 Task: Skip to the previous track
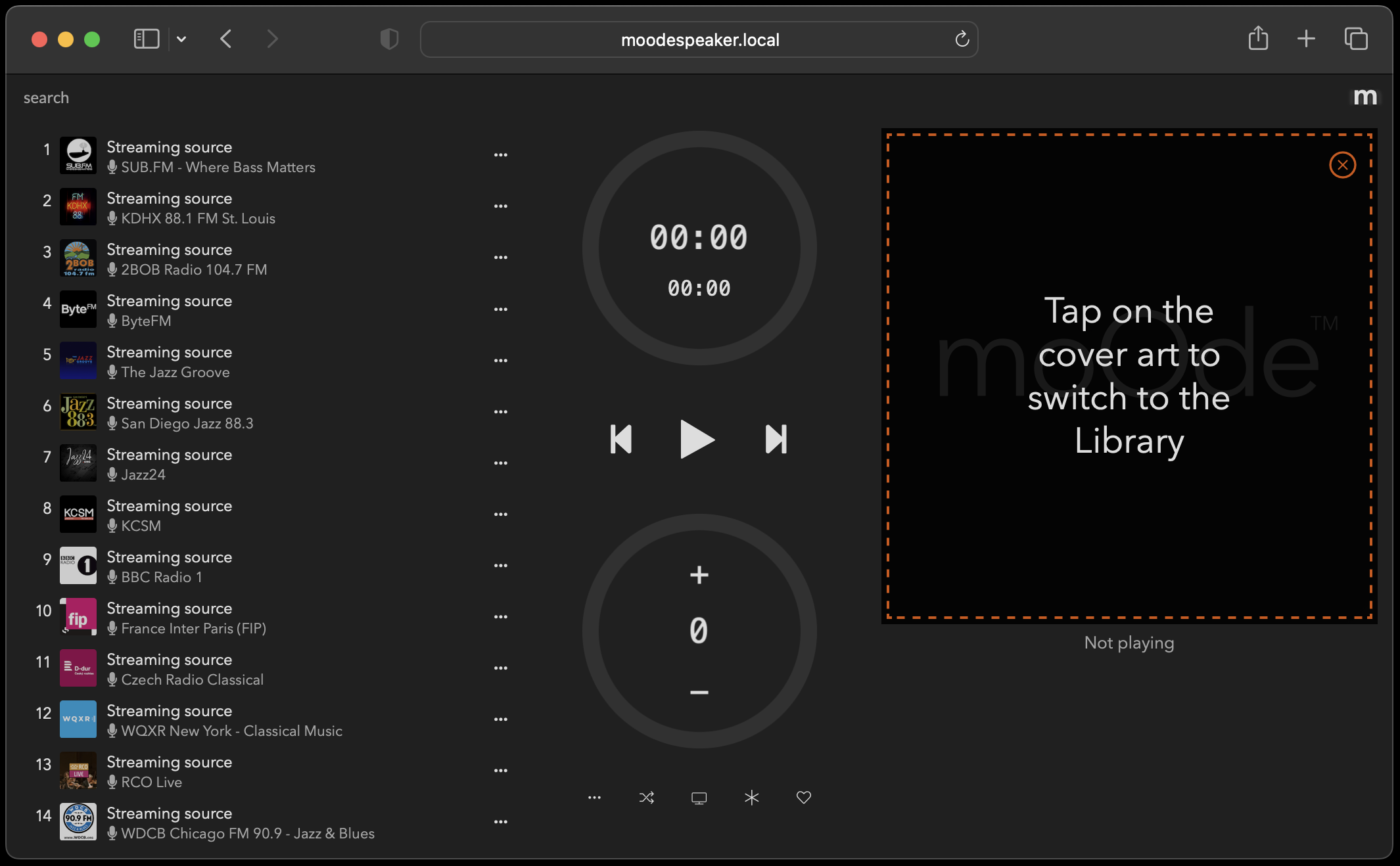point(621,439)
